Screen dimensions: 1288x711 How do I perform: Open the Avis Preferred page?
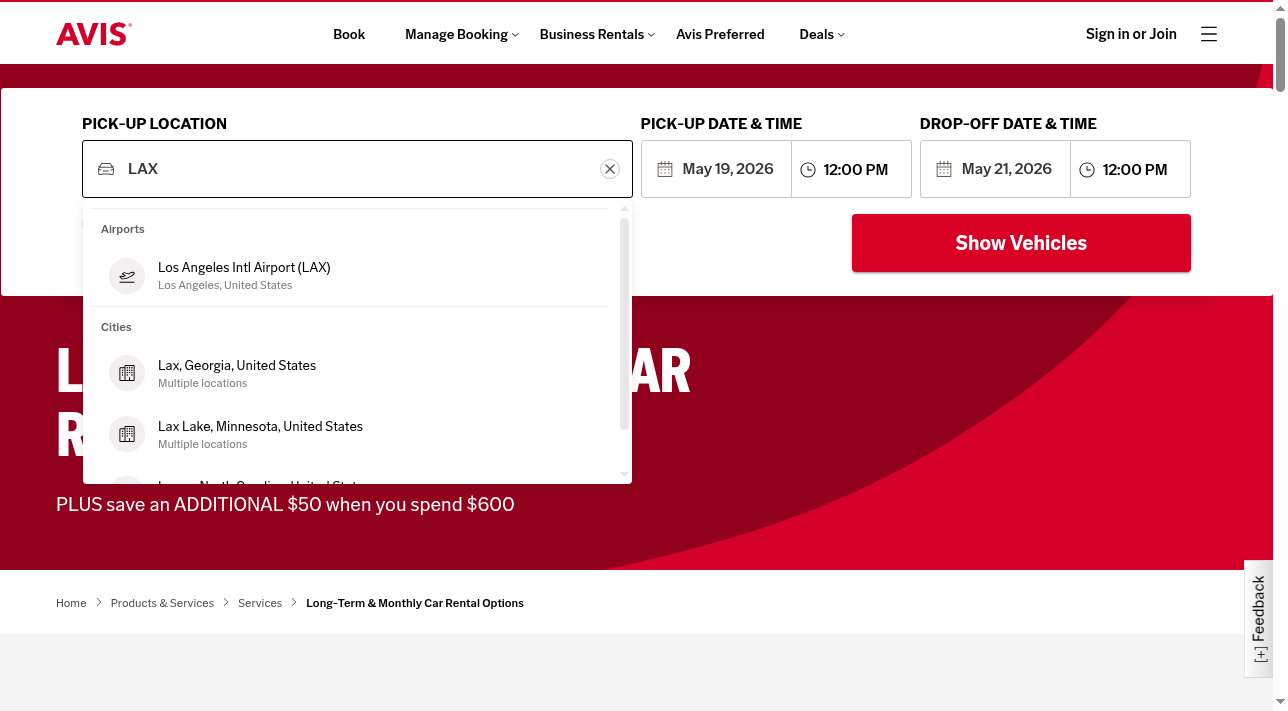point(720,34)
